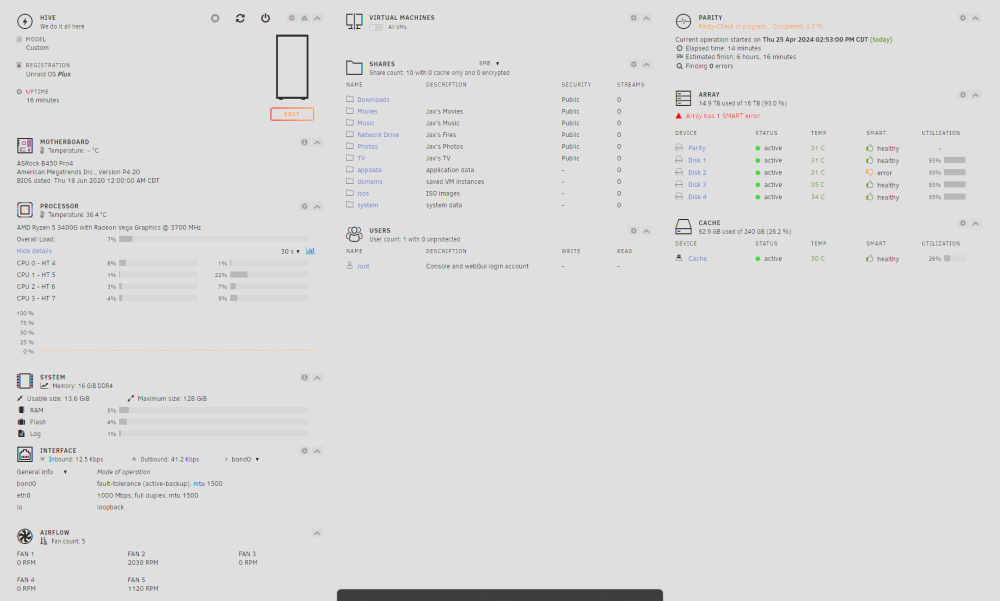Click the eject-style icon in HIVE header
Screen dimensions: 1000x601
(304, 18)
